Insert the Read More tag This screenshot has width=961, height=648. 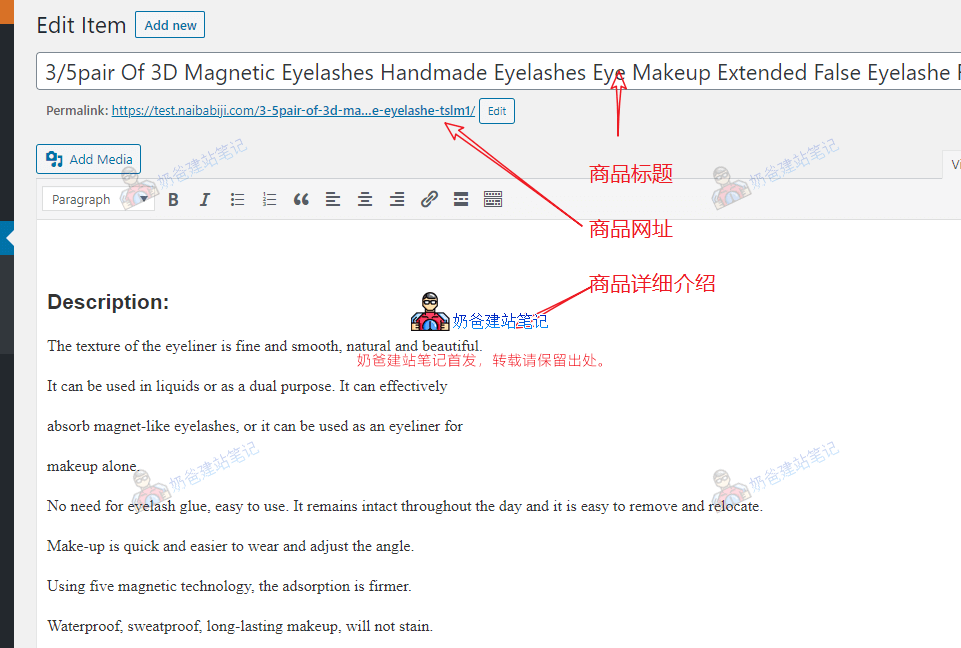(461, 200)
